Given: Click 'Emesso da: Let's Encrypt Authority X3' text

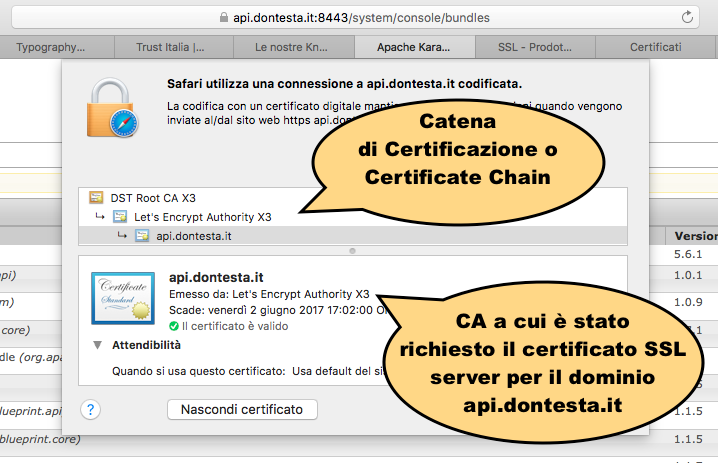Looking at the screenshot, I should [x=269, y=294].
